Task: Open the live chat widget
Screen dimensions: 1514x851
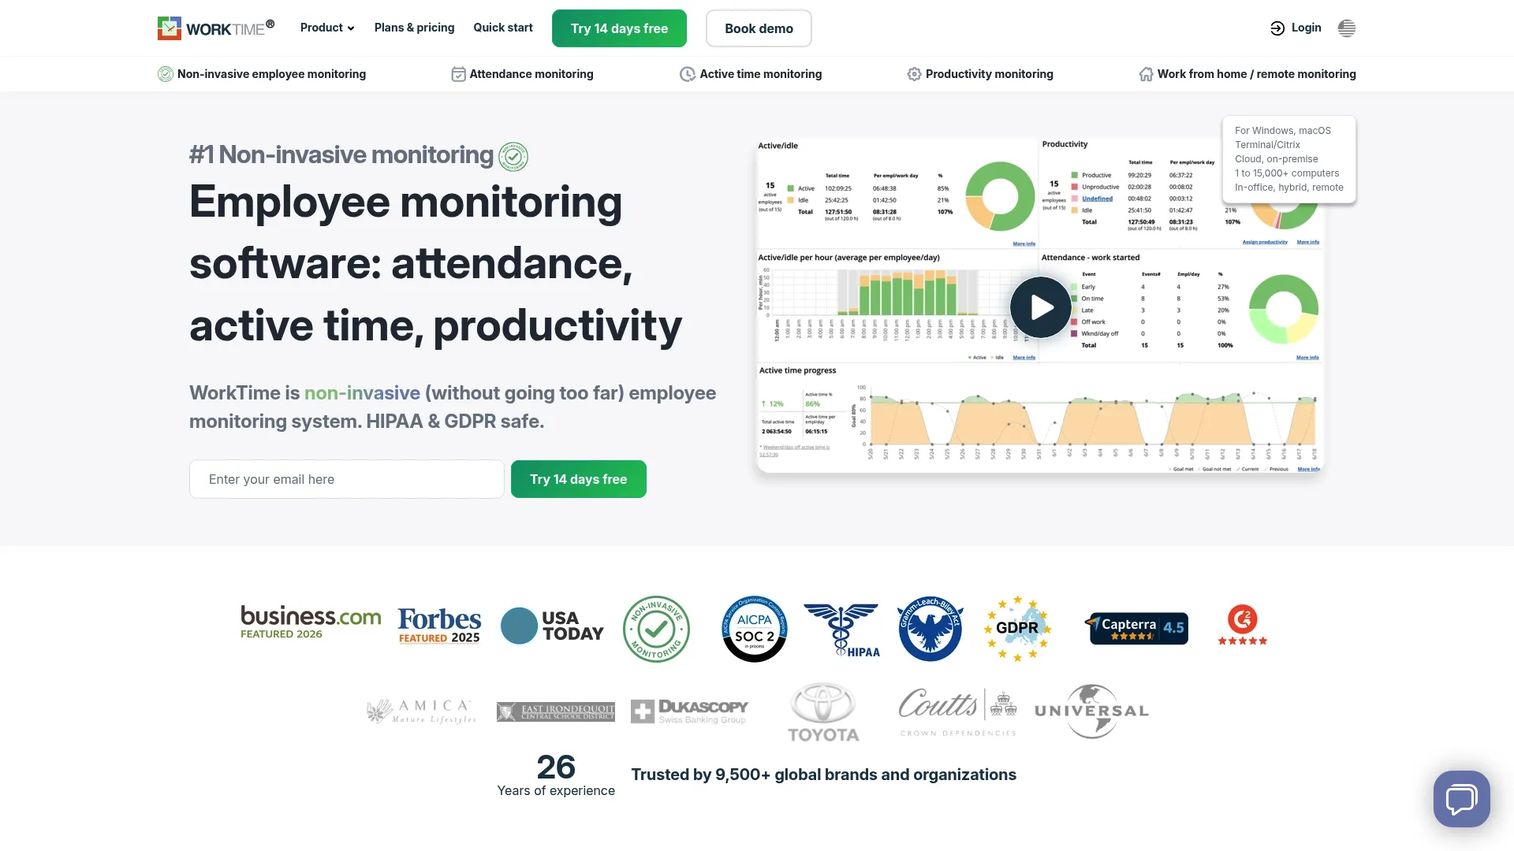Action: (x=1461, y=798)
